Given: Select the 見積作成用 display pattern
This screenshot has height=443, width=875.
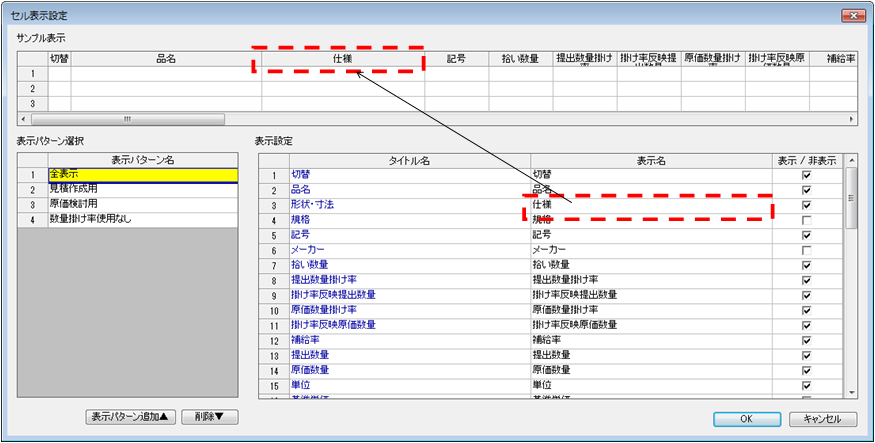Looking at the screenshot, I should point(142,189).
